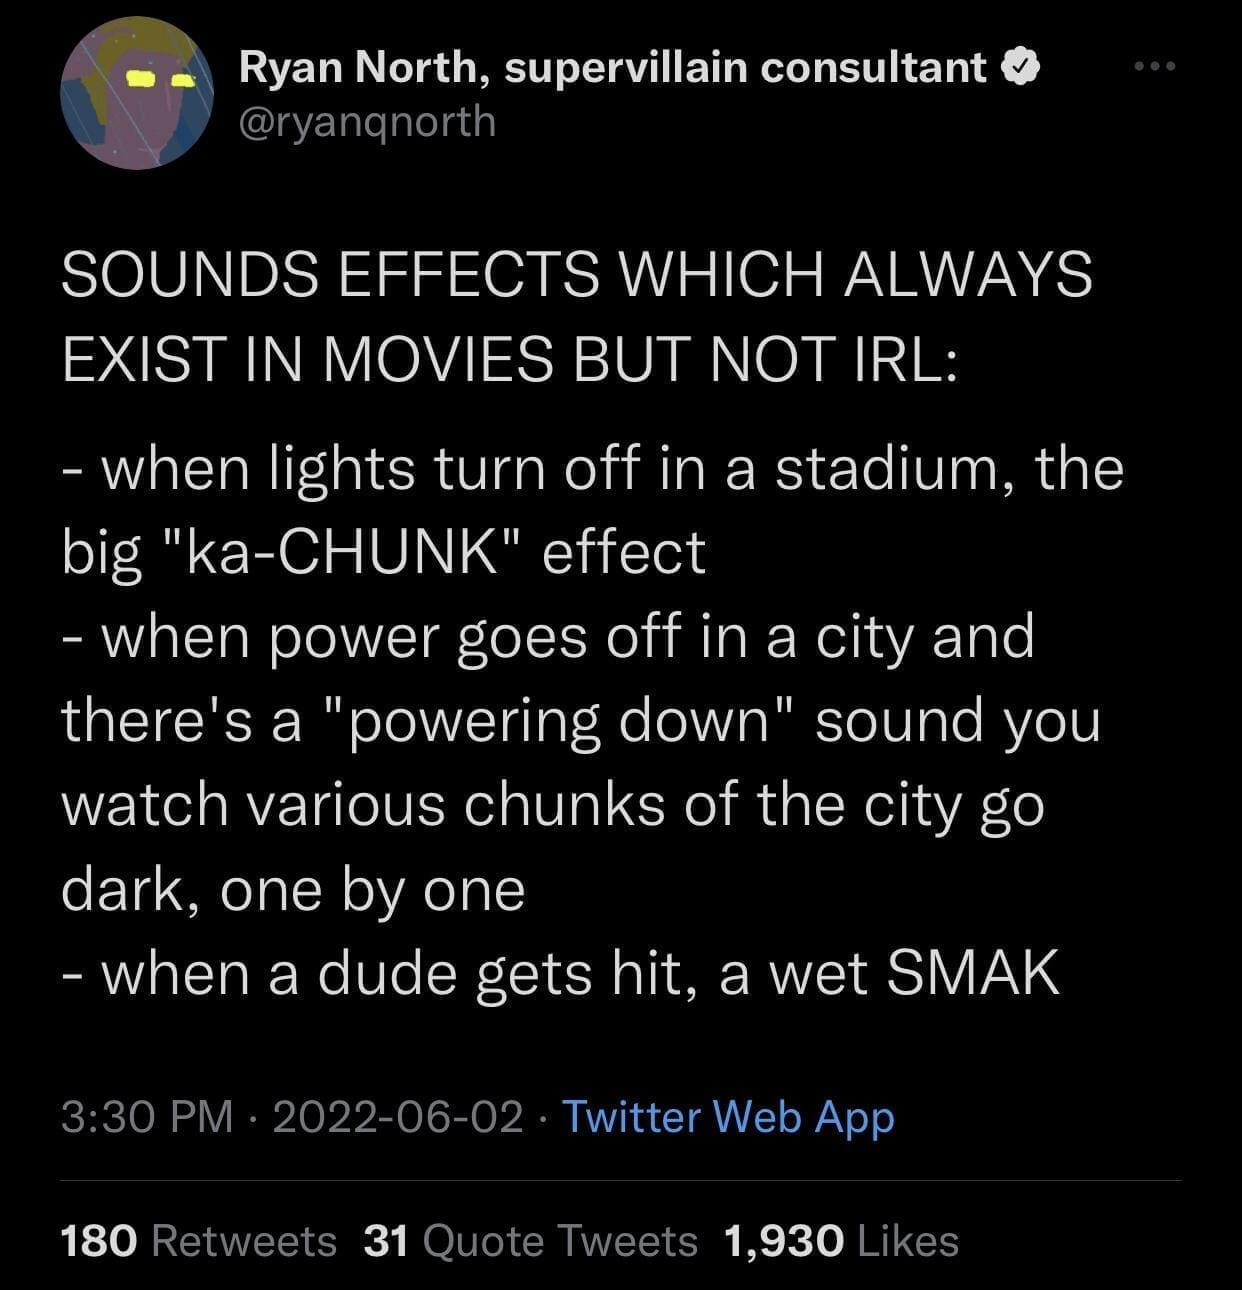Viewport: 1242px width, 1290px height.
Task: Open the three-dot more options menu
Action: click(1157, 66)
